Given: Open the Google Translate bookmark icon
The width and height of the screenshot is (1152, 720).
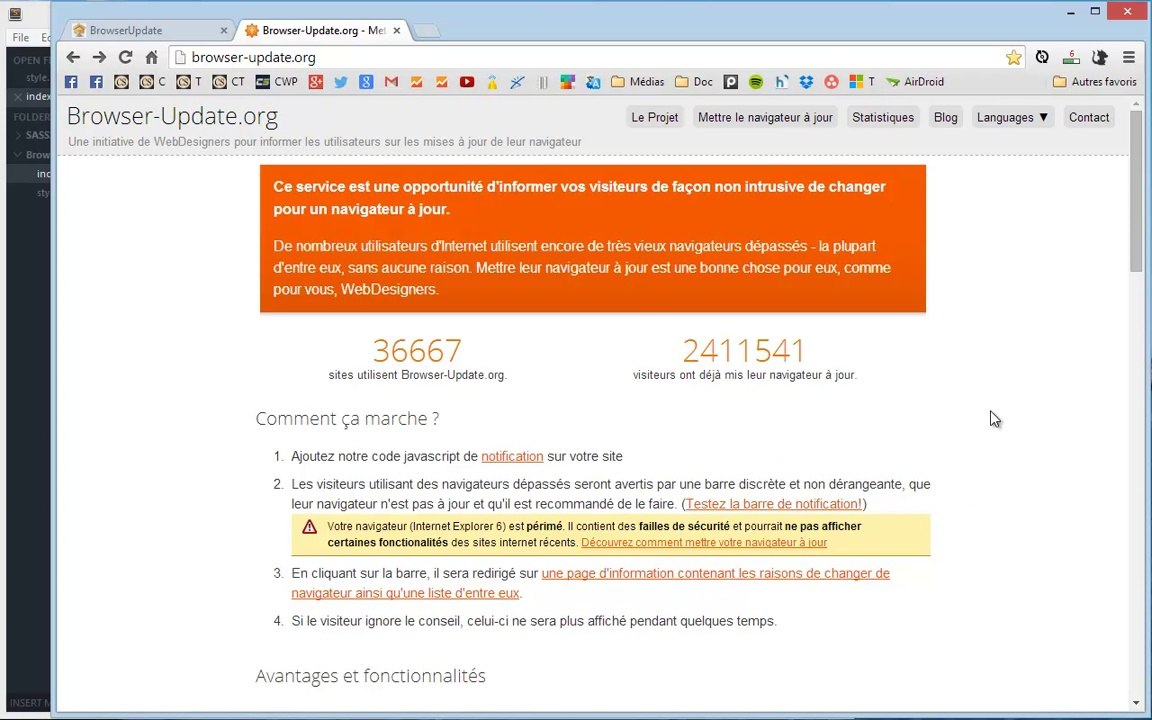Looking at the screenshot, I should coord(593,82).
